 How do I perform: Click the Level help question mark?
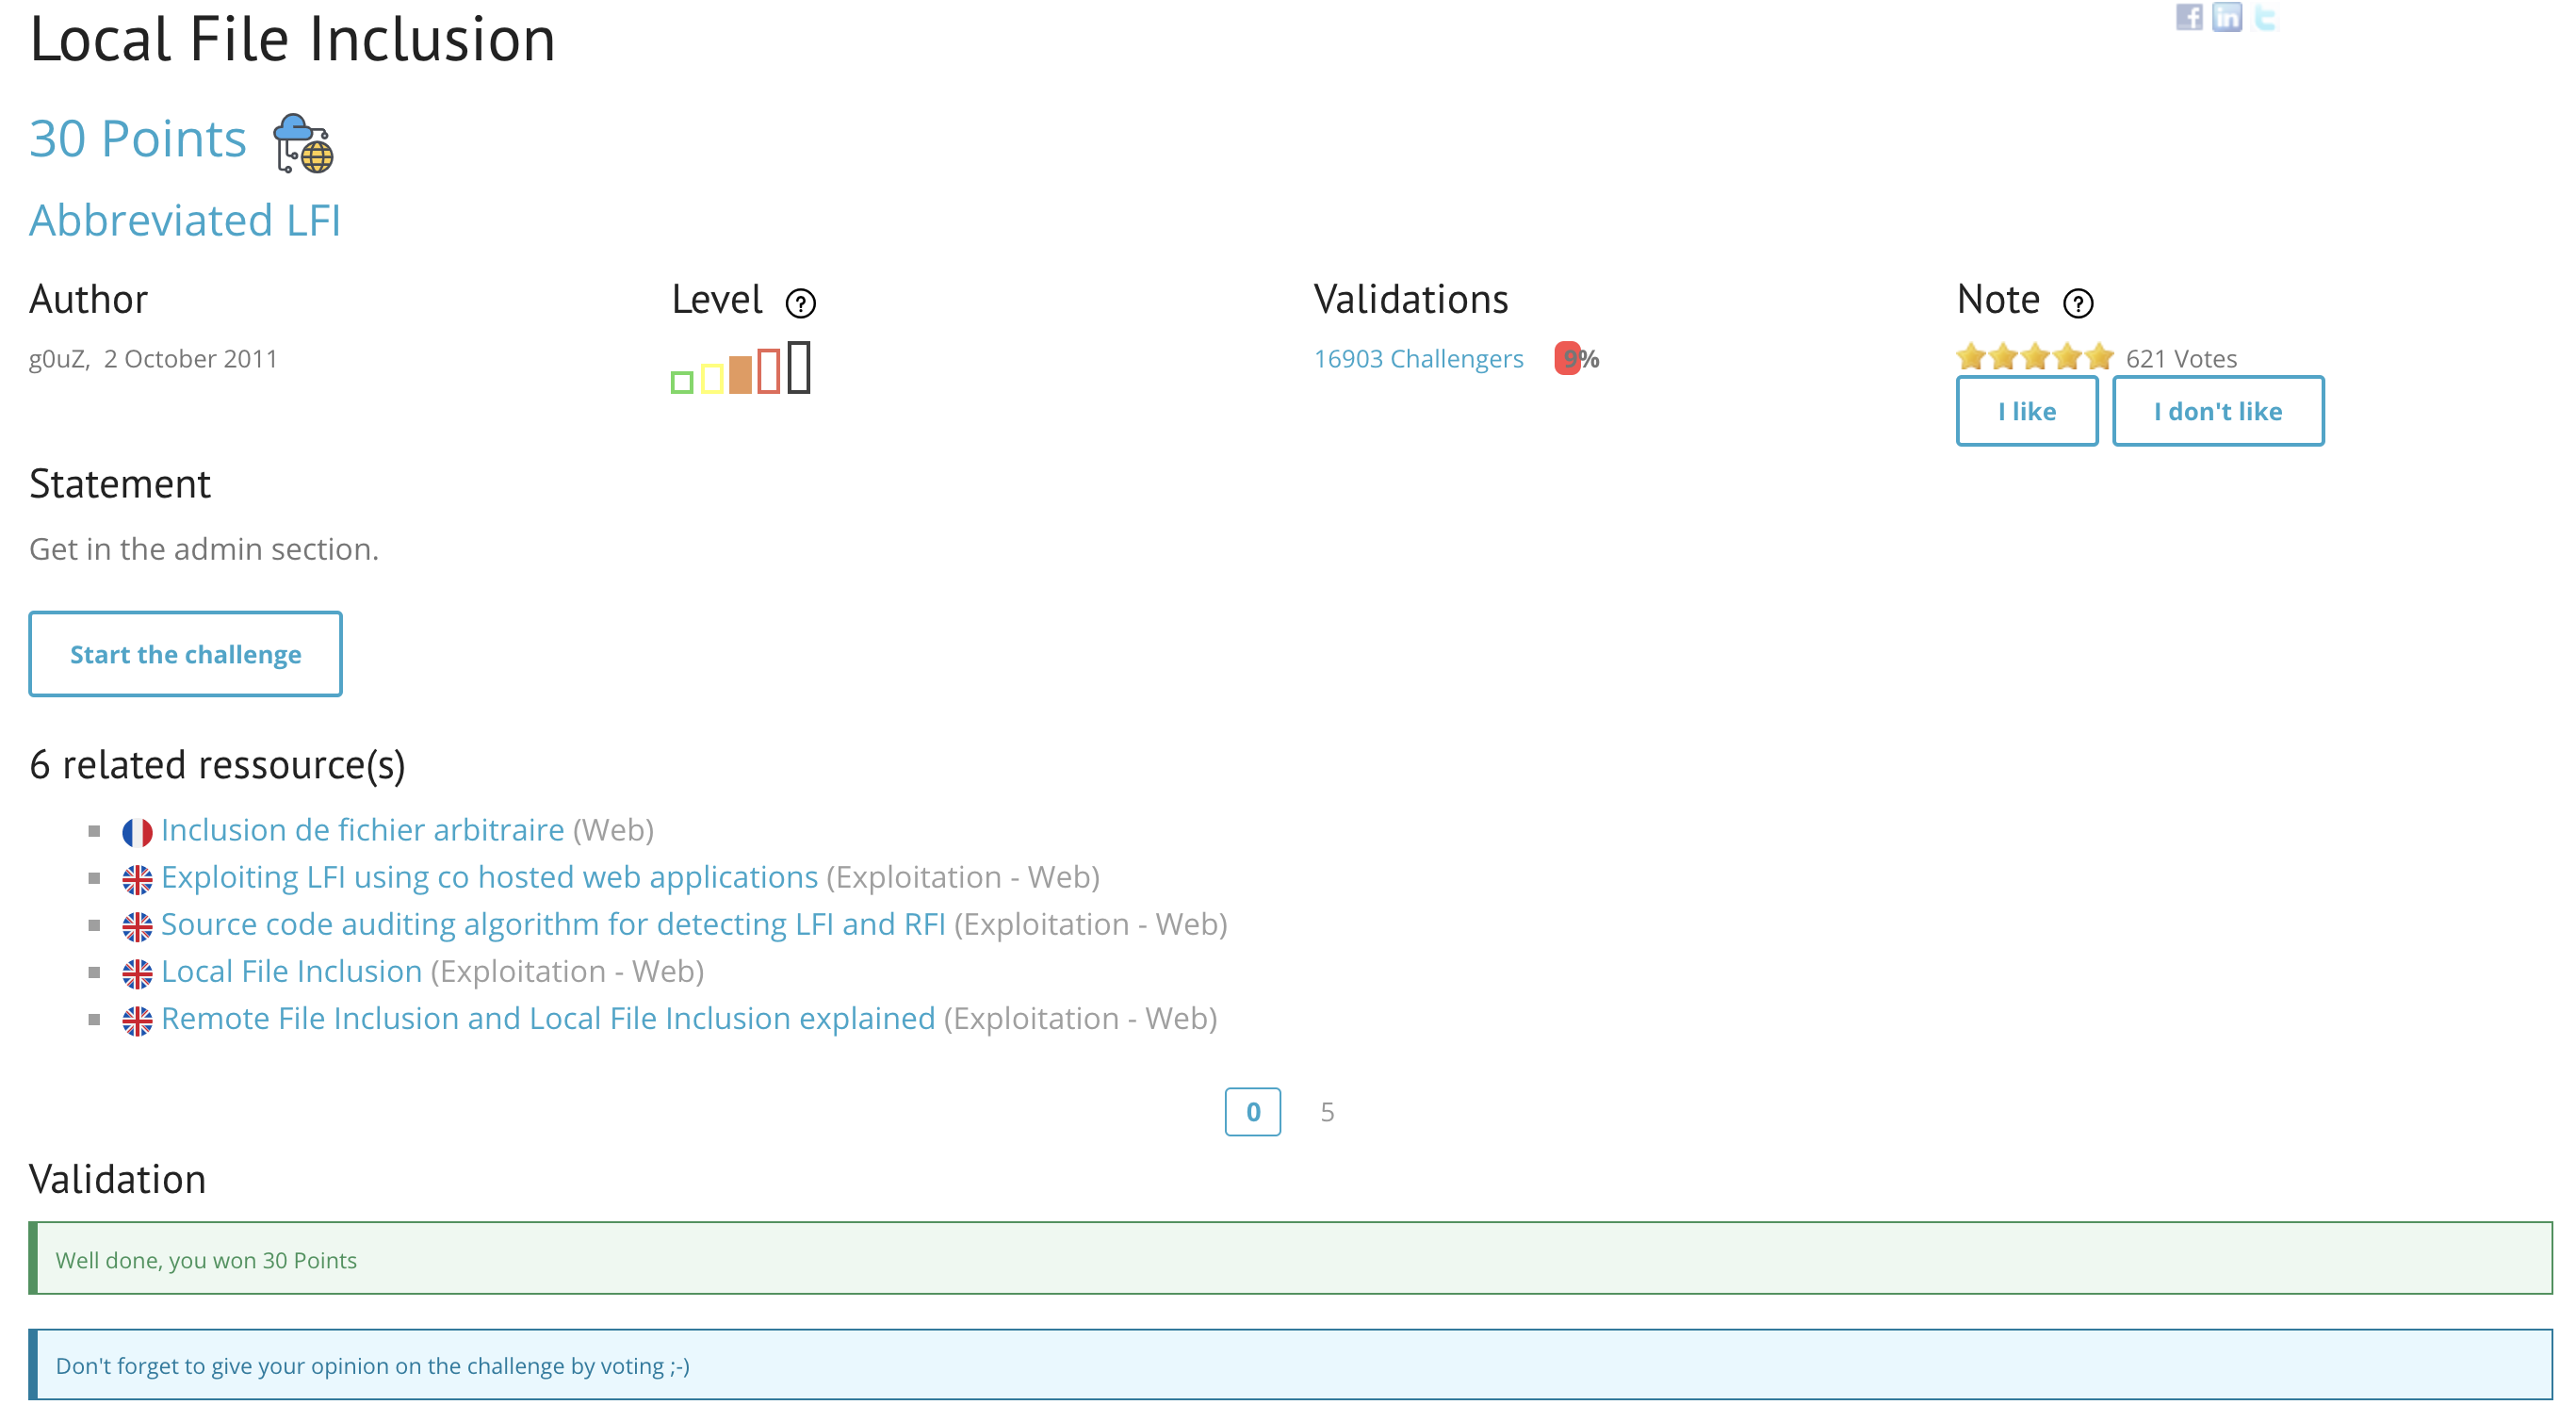800,303
